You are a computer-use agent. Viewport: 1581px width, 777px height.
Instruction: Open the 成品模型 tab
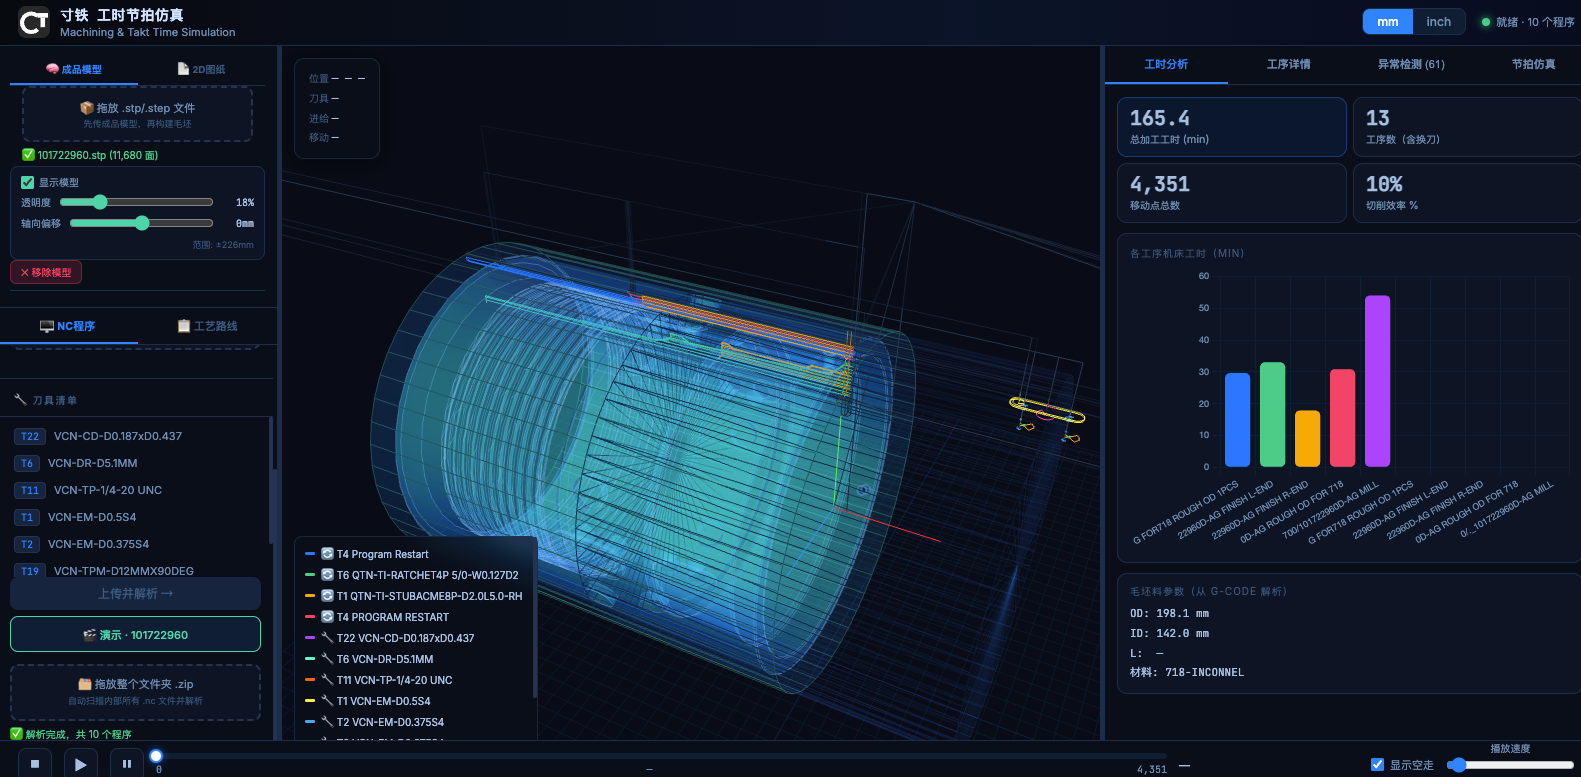74,69
